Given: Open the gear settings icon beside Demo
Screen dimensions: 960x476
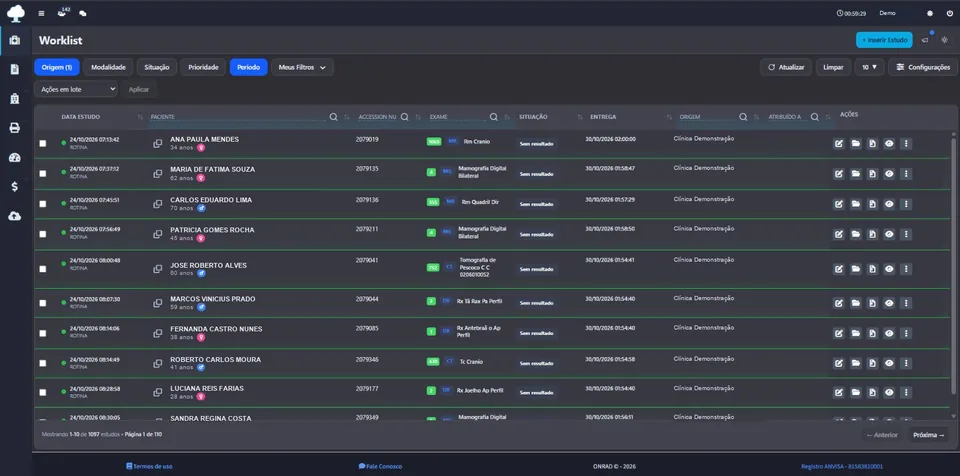Looking at the screenshot, I should click(930, 13).
